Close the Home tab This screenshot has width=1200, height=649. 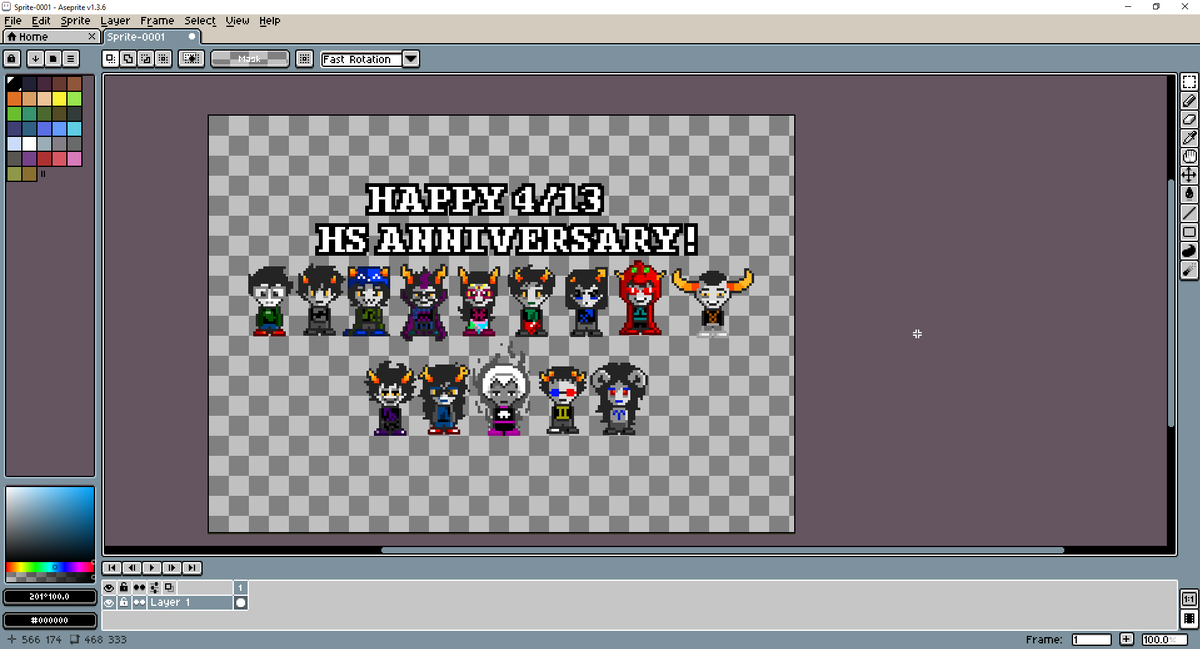click(x=91, y=37)
